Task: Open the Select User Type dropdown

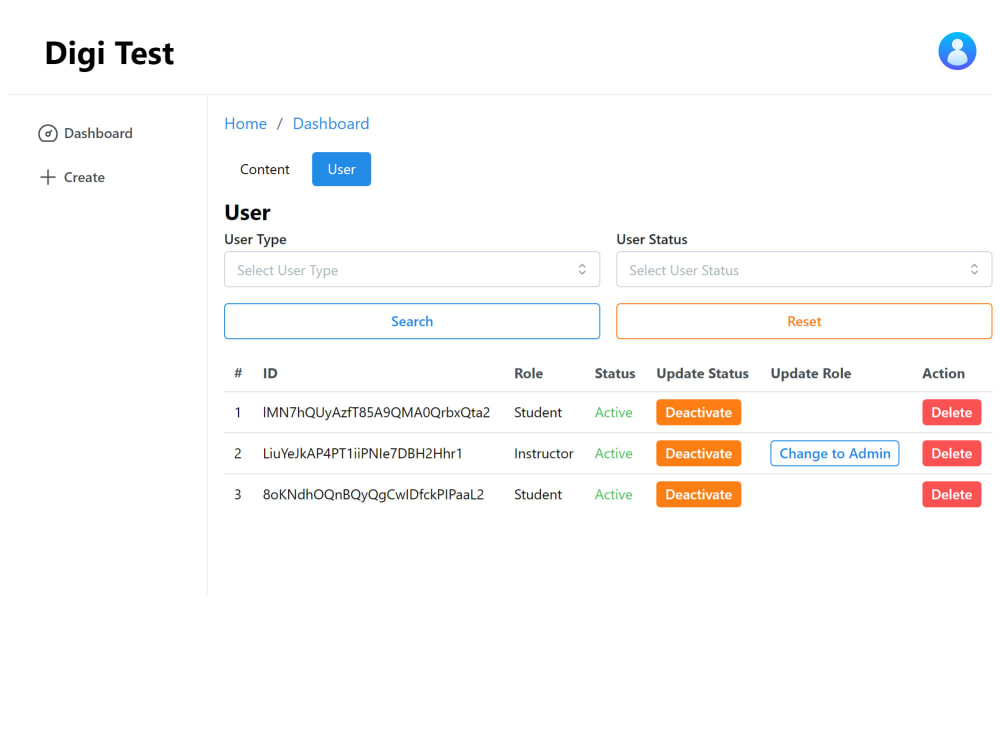Action: (412, 269)
